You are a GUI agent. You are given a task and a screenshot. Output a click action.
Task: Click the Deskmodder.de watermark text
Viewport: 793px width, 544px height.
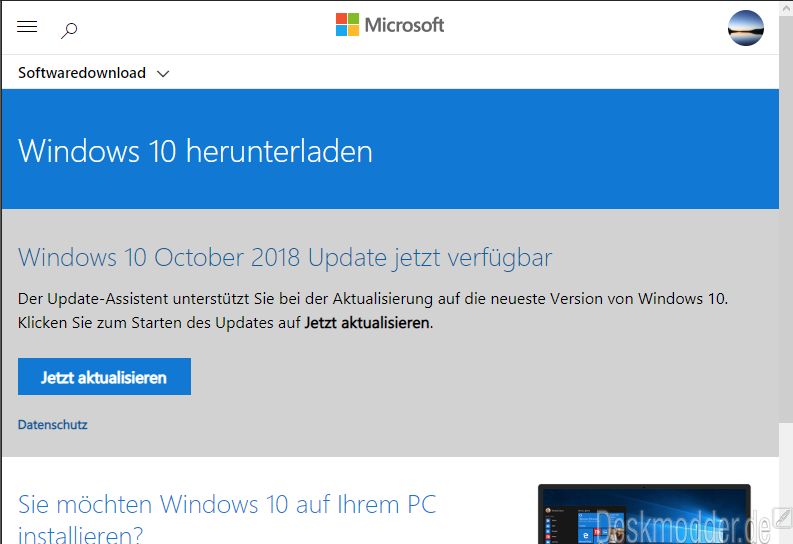point(683,527)
